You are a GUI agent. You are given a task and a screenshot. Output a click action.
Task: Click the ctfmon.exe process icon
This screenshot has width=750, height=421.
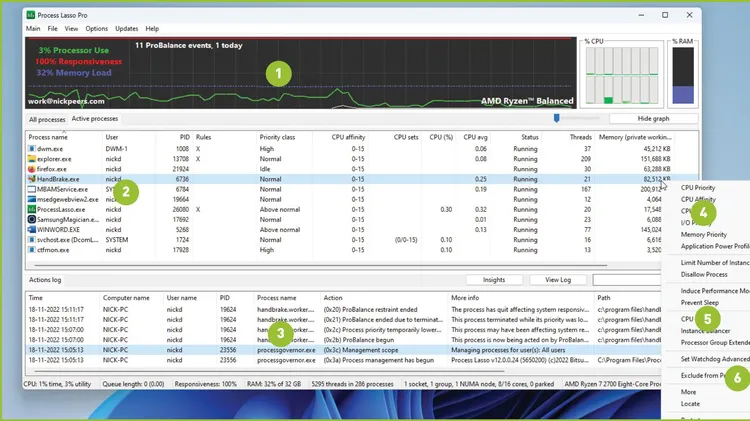[32, 250]
